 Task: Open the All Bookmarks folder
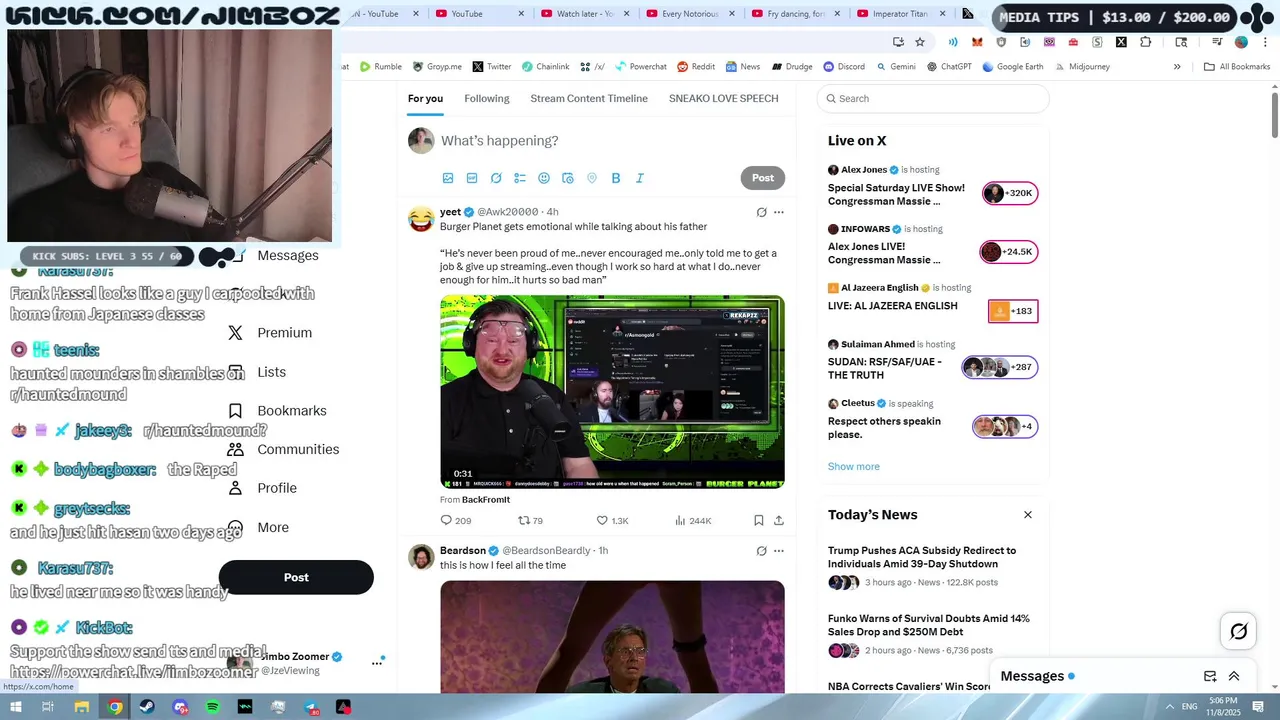coord(1237,67)
